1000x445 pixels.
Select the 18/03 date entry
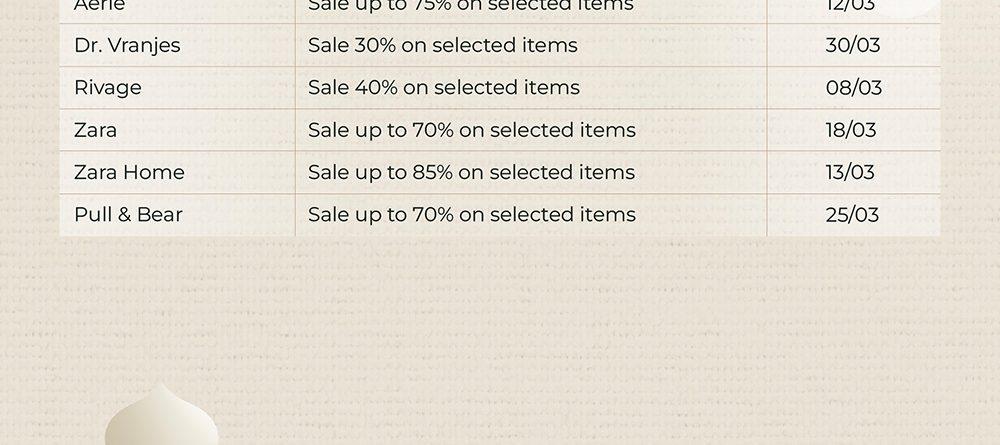(x=851, y=130)
